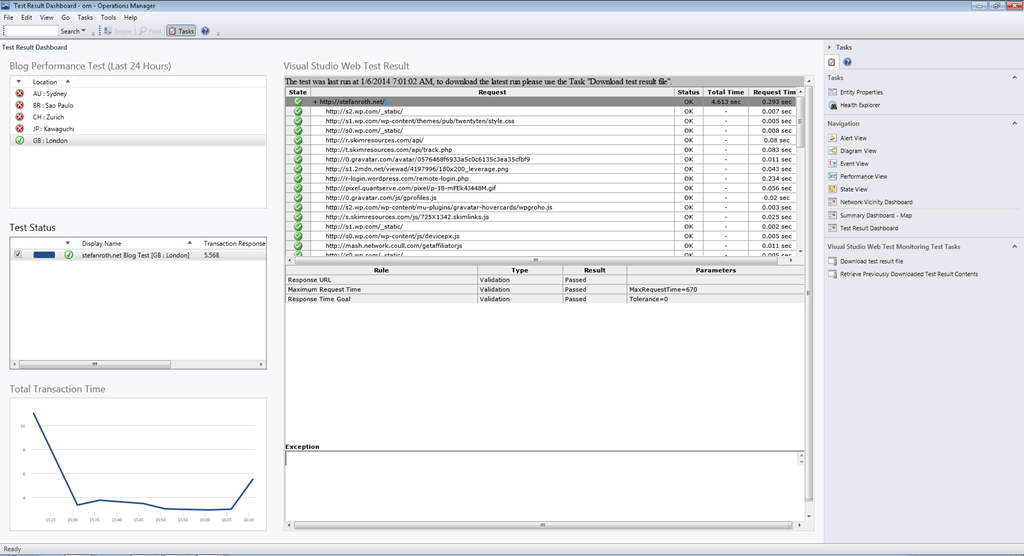Select the task pane clipboard tab icon
Screen dimensions: 1024x556
[x=832, y=62]
